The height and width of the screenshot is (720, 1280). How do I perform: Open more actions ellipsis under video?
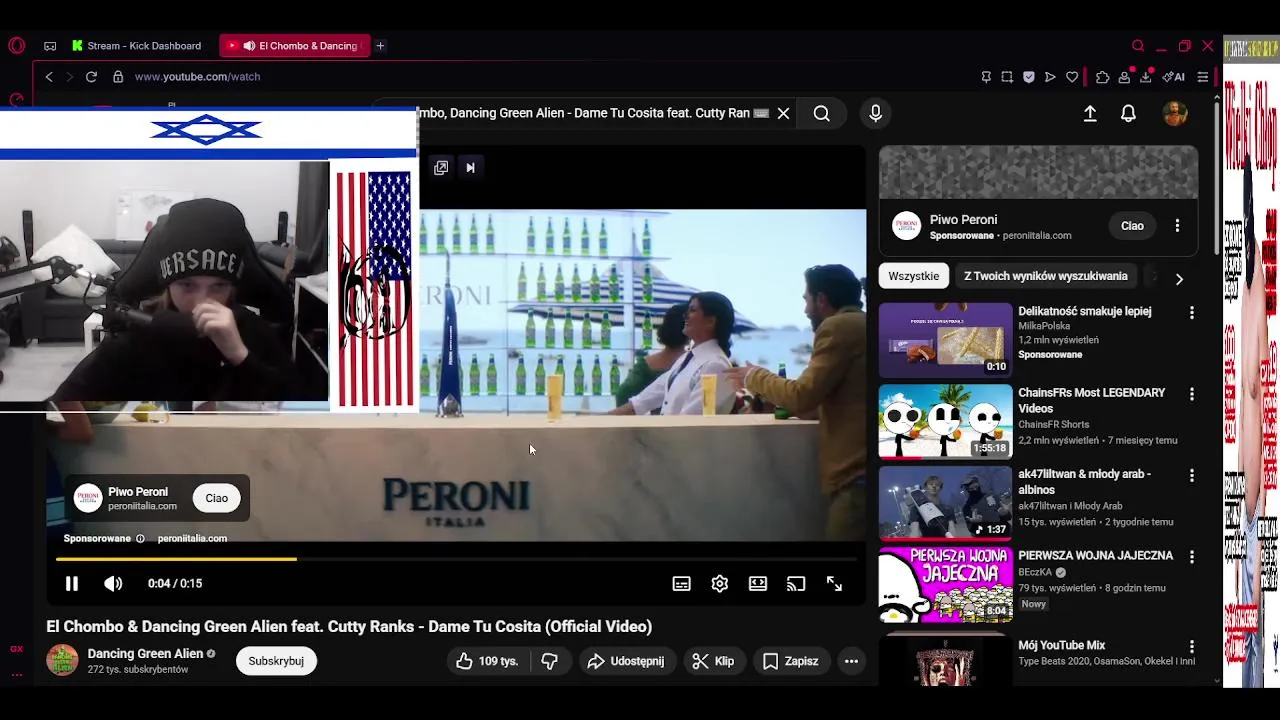[x=851, y=661]
